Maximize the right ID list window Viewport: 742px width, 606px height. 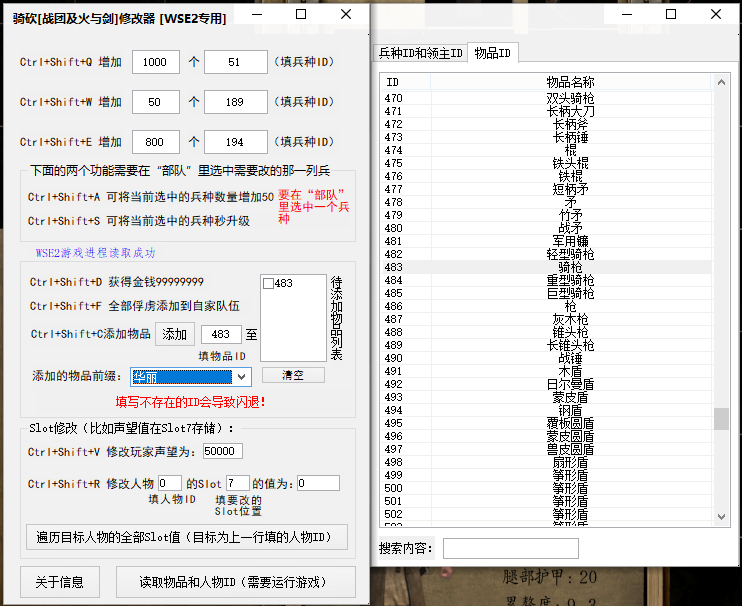coord(670,15)
